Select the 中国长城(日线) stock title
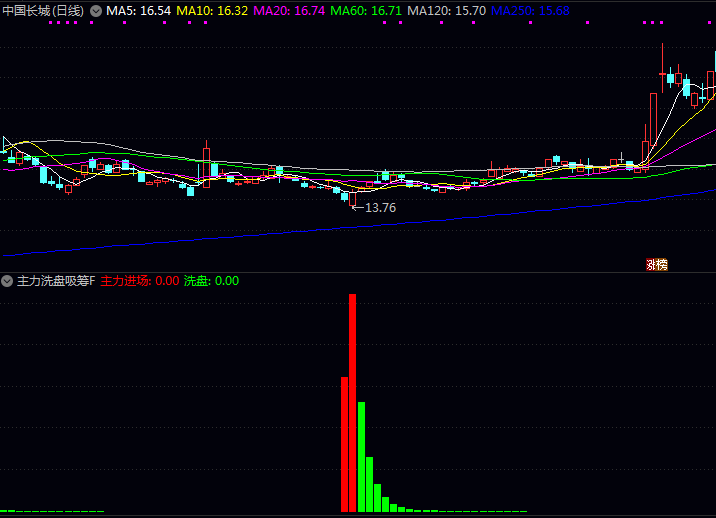This screenshot has height=518, width=716. click(43, 11)
